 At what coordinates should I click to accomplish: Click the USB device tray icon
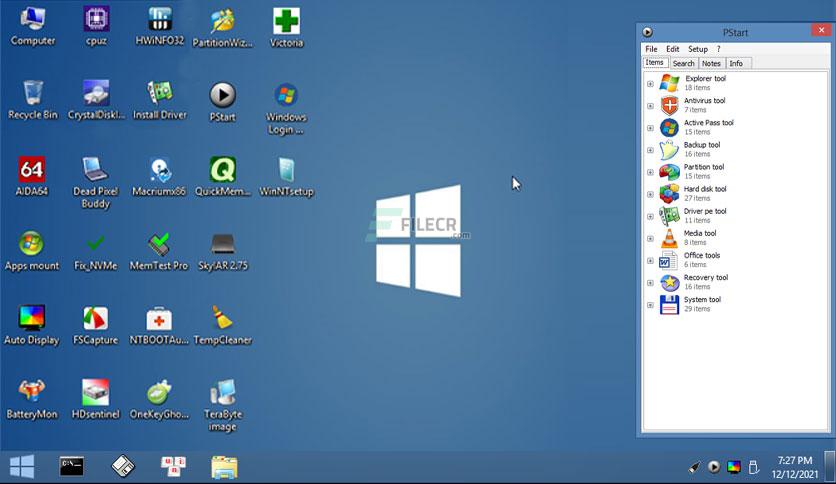click(753, 467)
